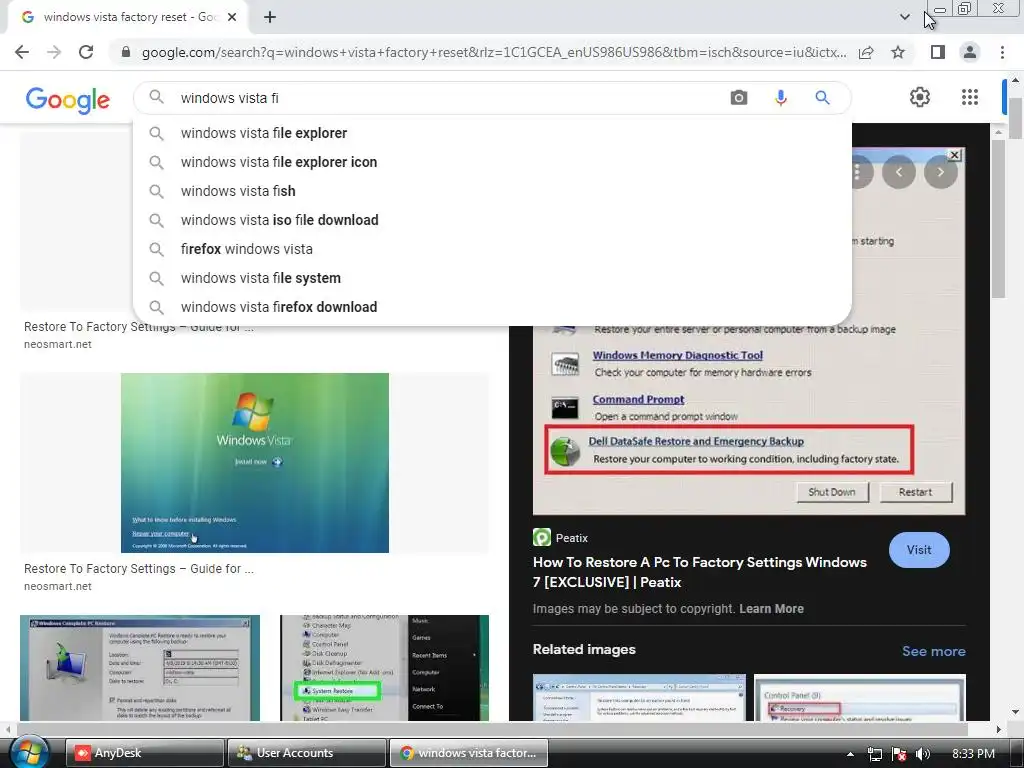Go back using the browser back arrow
1024x768 pixels.
point(22,52)
